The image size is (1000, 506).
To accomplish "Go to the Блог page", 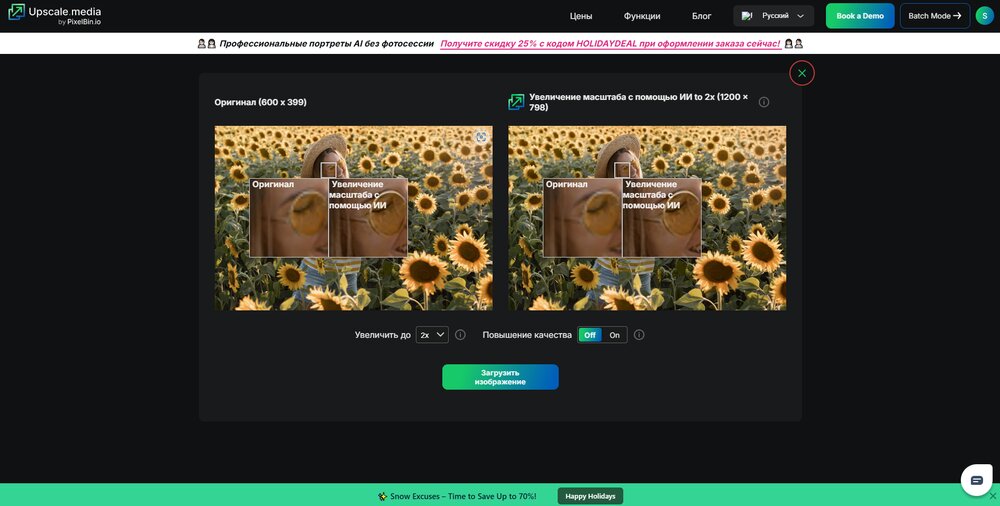I will coord(702,16).
